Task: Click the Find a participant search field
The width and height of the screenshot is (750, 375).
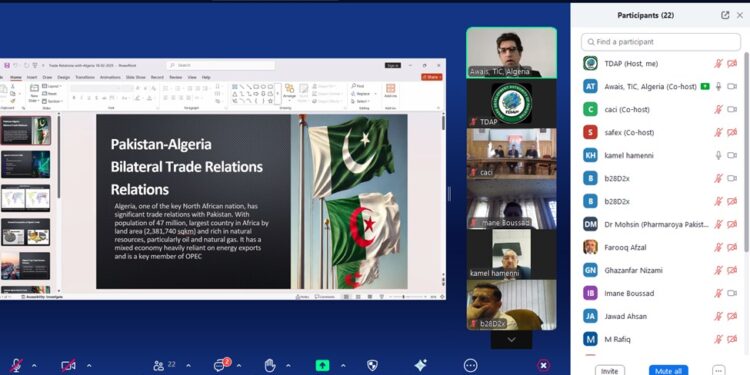Action: pos(661,42)
